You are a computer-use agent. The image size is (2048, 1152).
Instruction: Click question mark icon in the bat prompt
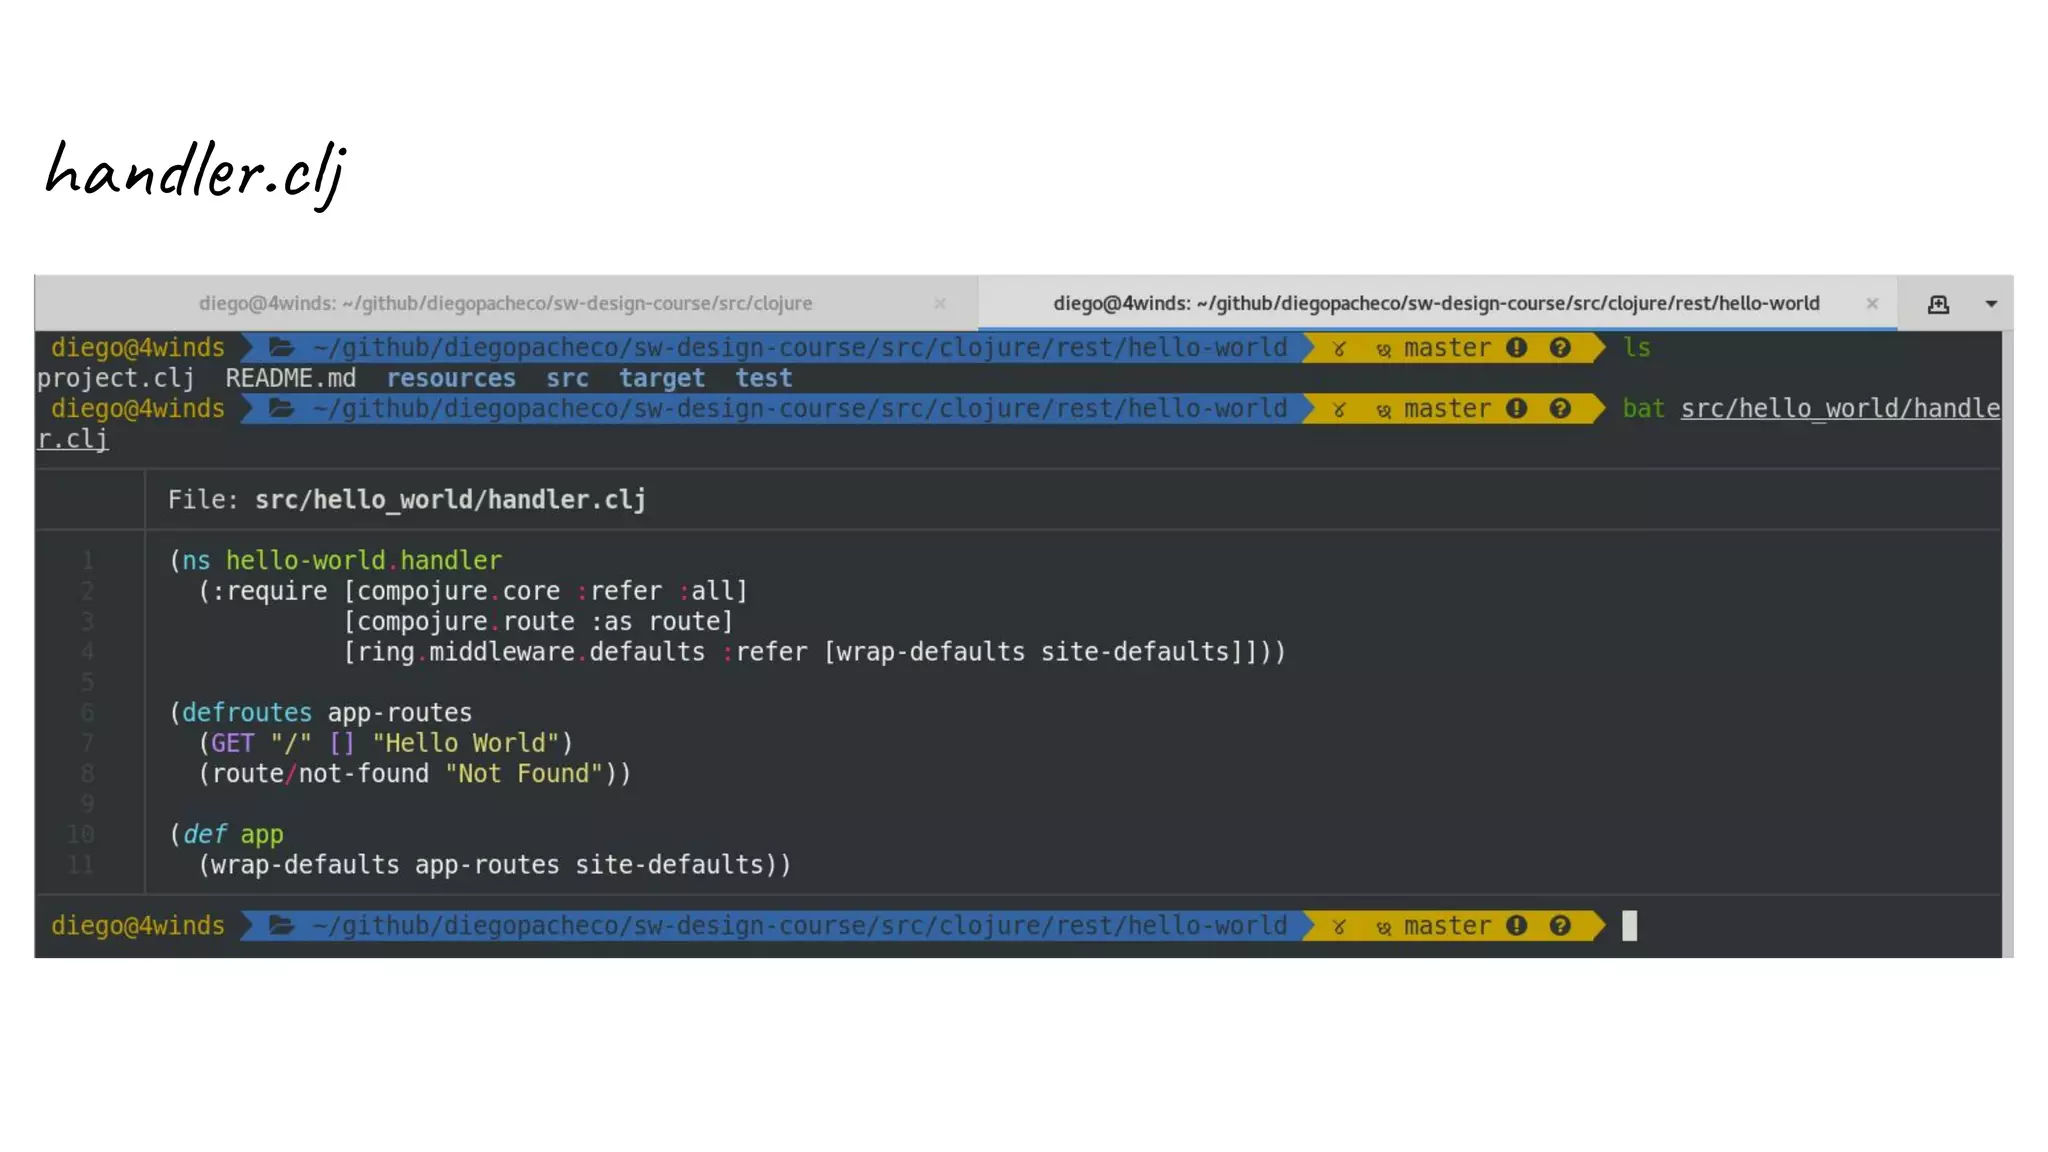pos(1560,409)
